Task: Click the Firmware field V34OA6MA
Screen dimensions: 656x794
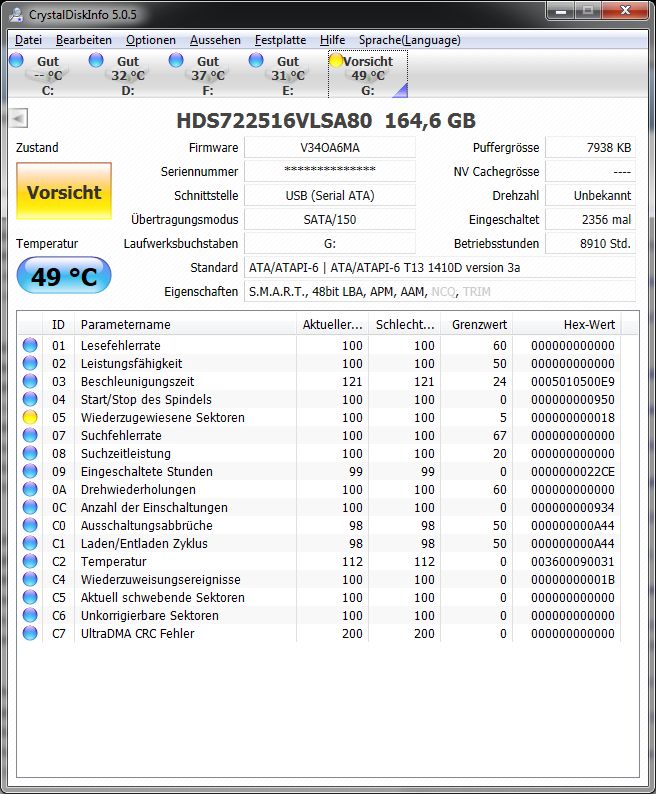Action: click(330, 147)
